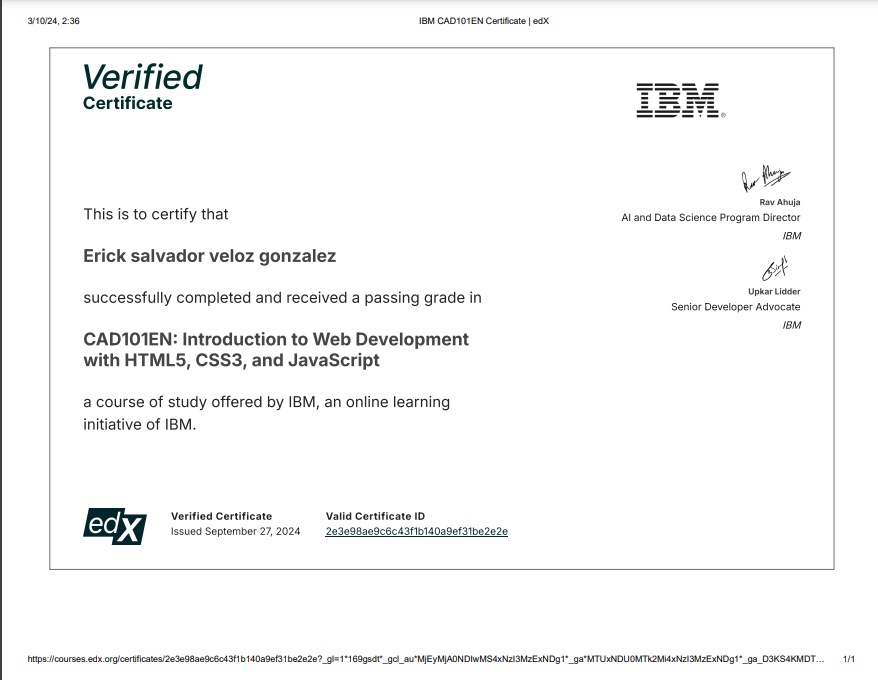Click the IBM wordmark beside edX logo
The height and width of the screenshot is (680, 878).
678,99
